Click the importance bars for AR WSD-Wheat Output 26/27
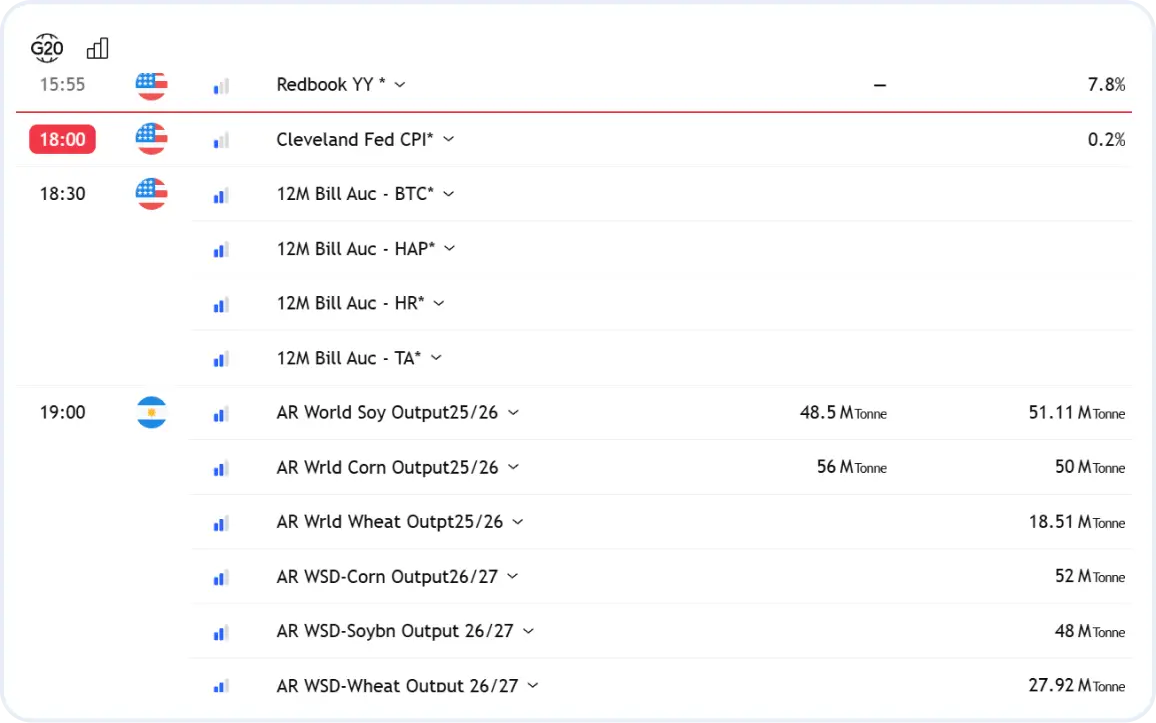This screenshot has height=723, width=1156. click(221, 686)
